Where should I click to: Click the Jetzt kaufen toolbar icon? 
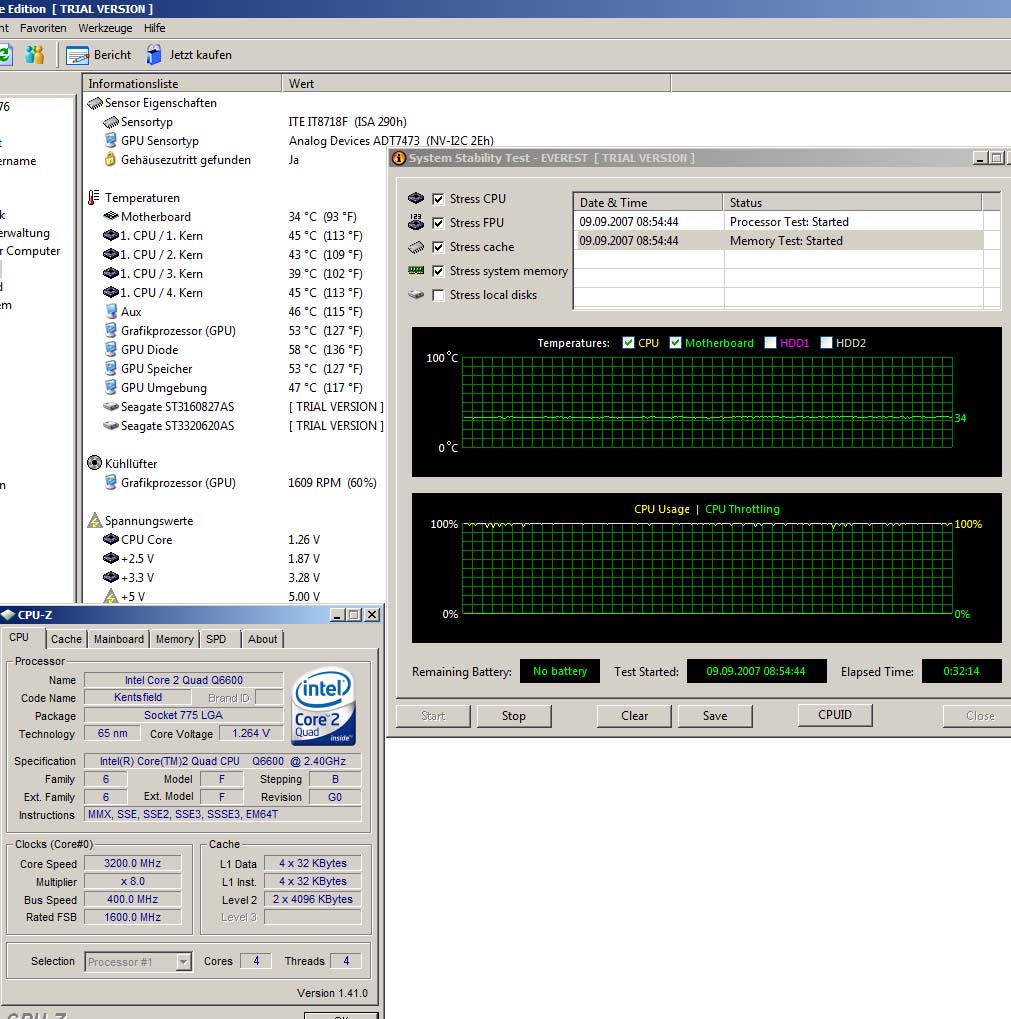pos(154,55)
